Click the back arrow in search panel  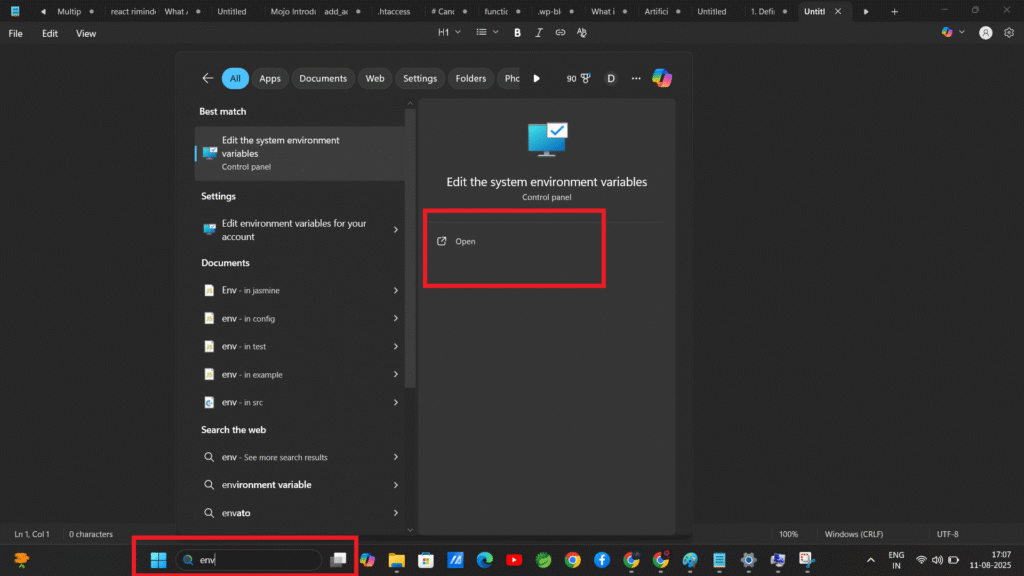(x=208, y=78)
